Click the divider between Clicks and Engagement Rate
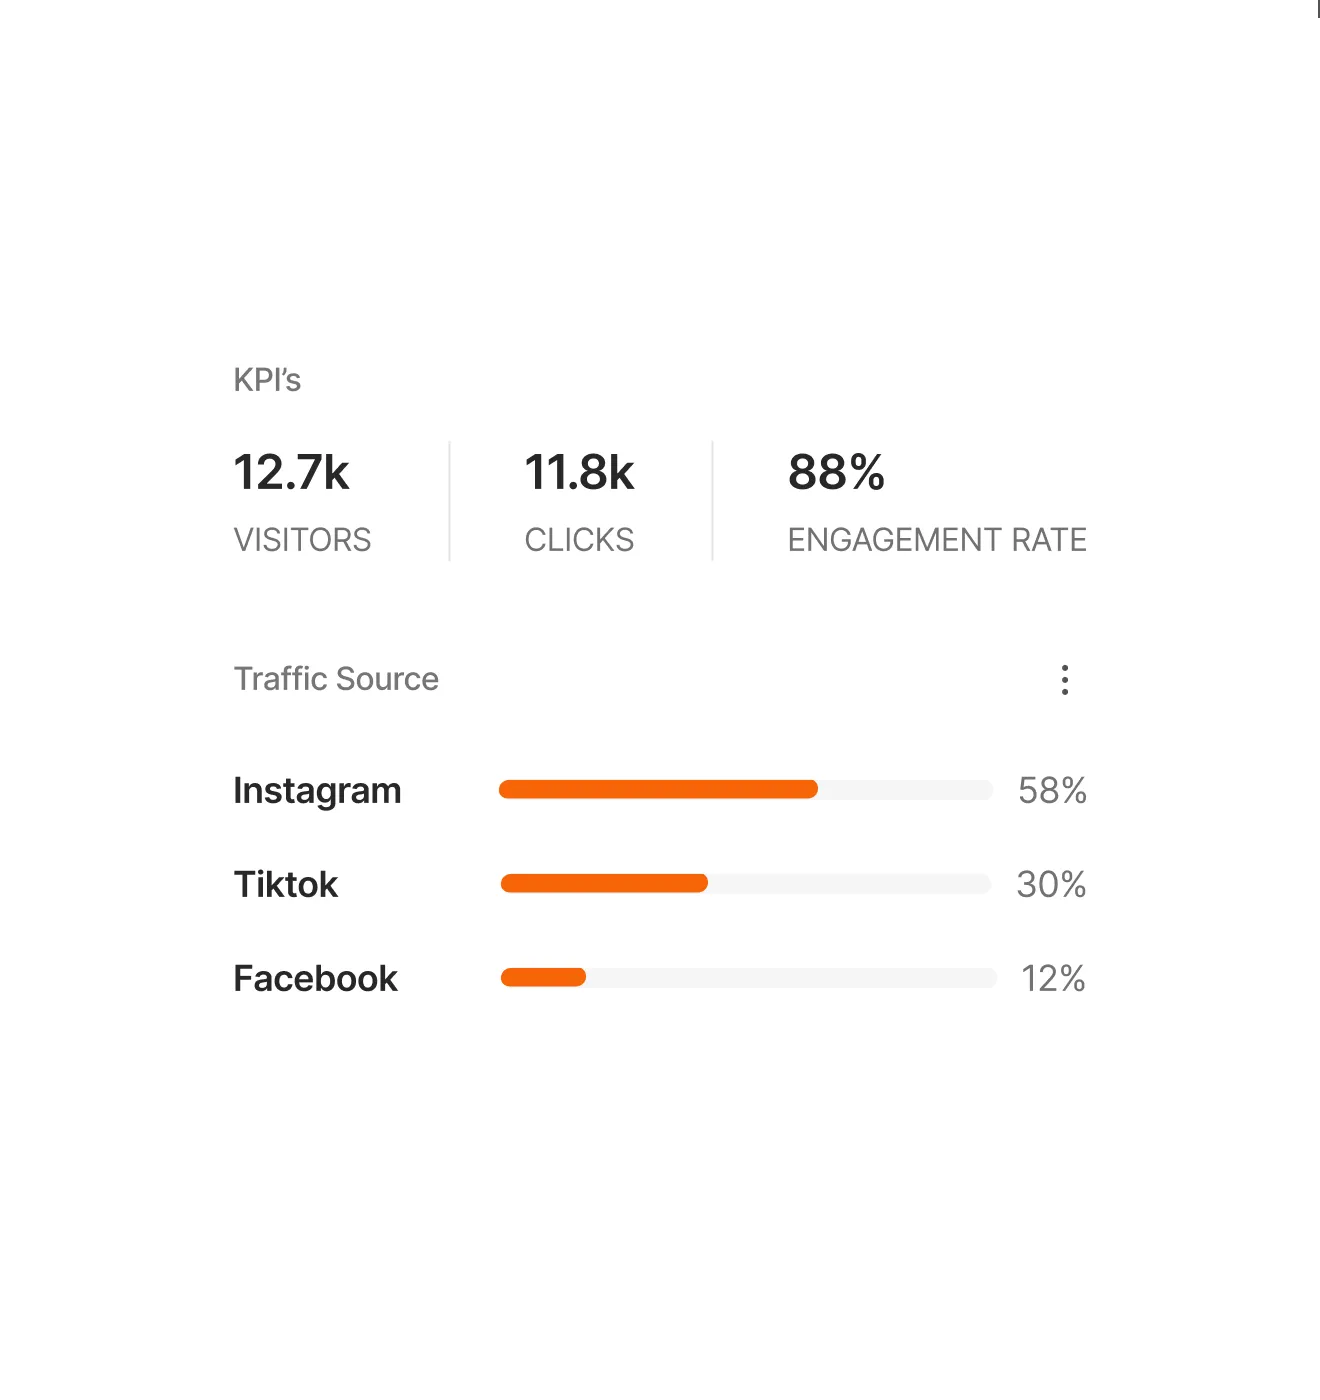Image resolution: width=1320 pixels, height=1400 pixels. tap(712, 501)
